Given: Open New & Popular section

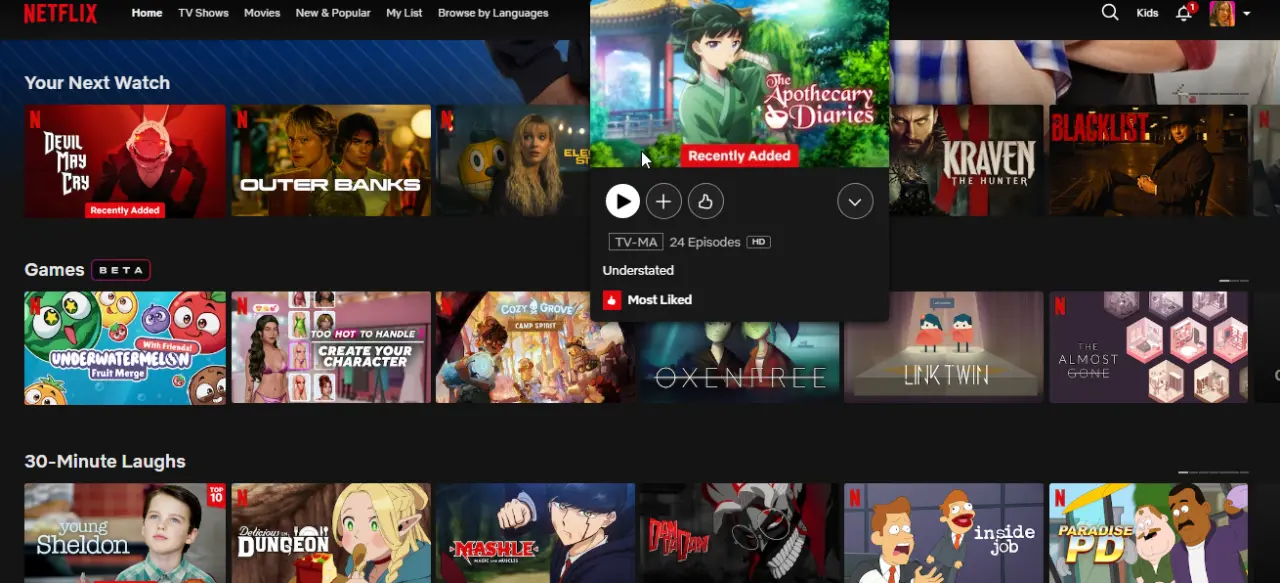Looking at the screenshot, I should pos(333,13).
